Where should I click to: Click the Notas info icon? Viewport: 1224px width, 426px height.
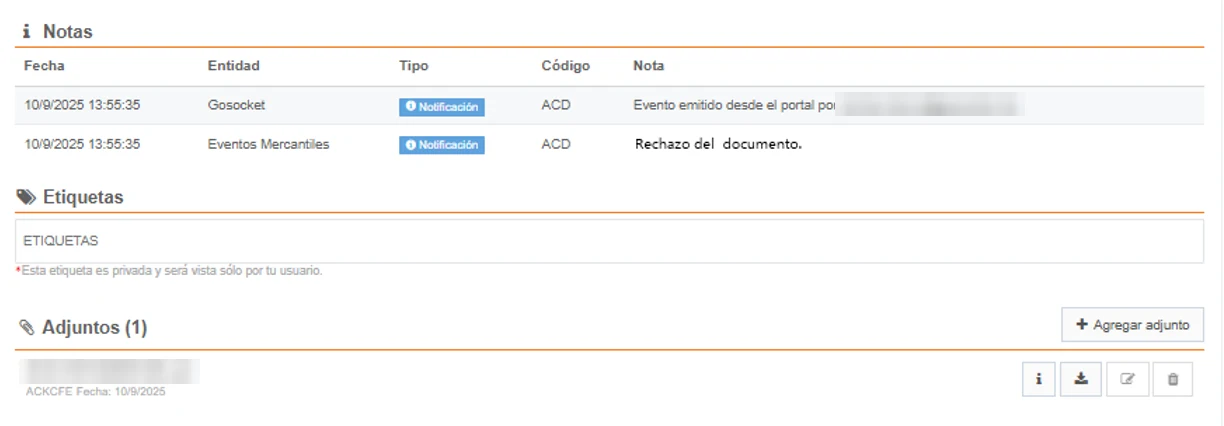point(26,32)
